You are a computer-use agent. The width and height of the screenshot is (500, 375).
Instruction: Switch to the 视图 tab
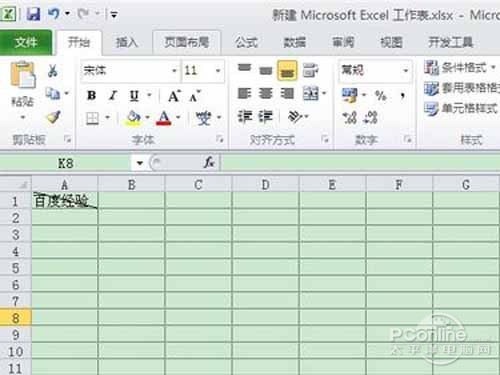tap(391, 42)
